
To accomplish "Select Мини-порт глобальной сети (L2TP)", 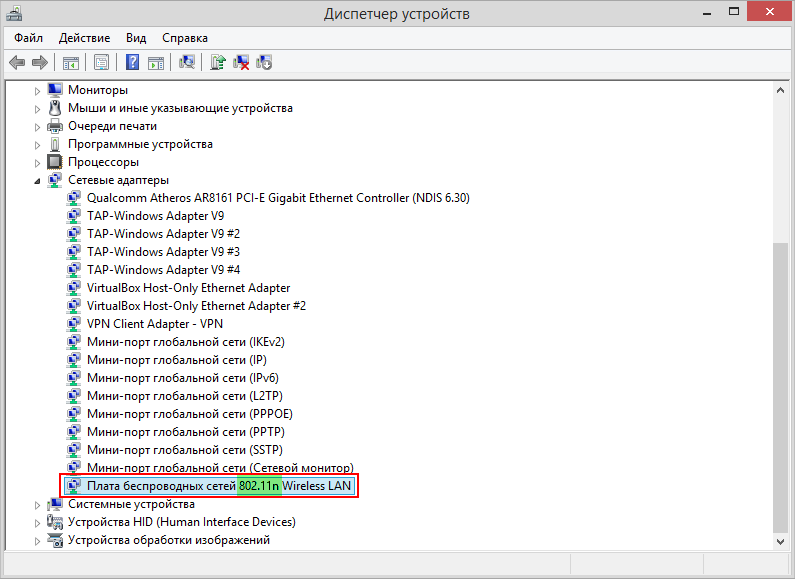I will click(185, 395).
